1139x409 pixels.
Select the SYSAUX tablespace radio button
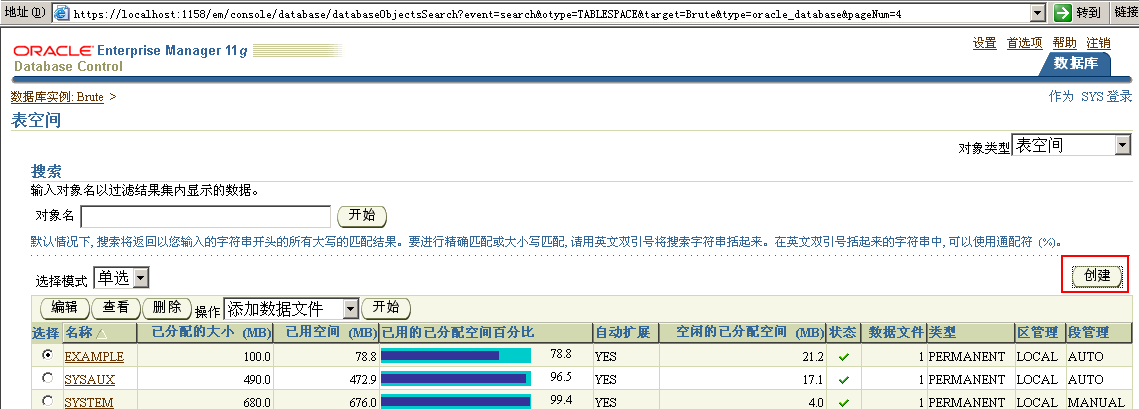click(48, 378)
